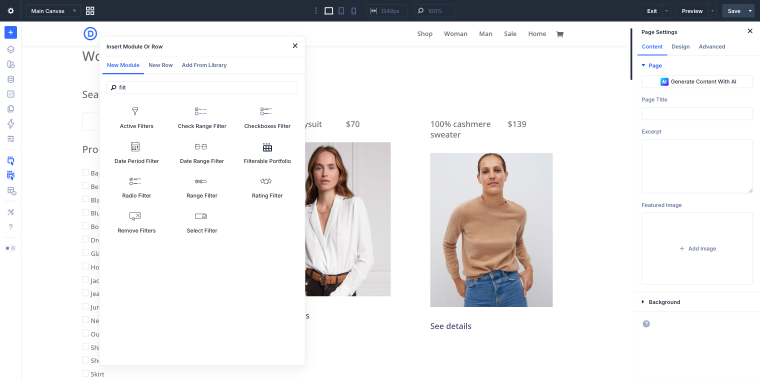Image resolution: width=760 pixels, height=380 pixels.
Task: Open the See details link under cashmere sweater
Action: pyautogui.click(x=451, y=326)
